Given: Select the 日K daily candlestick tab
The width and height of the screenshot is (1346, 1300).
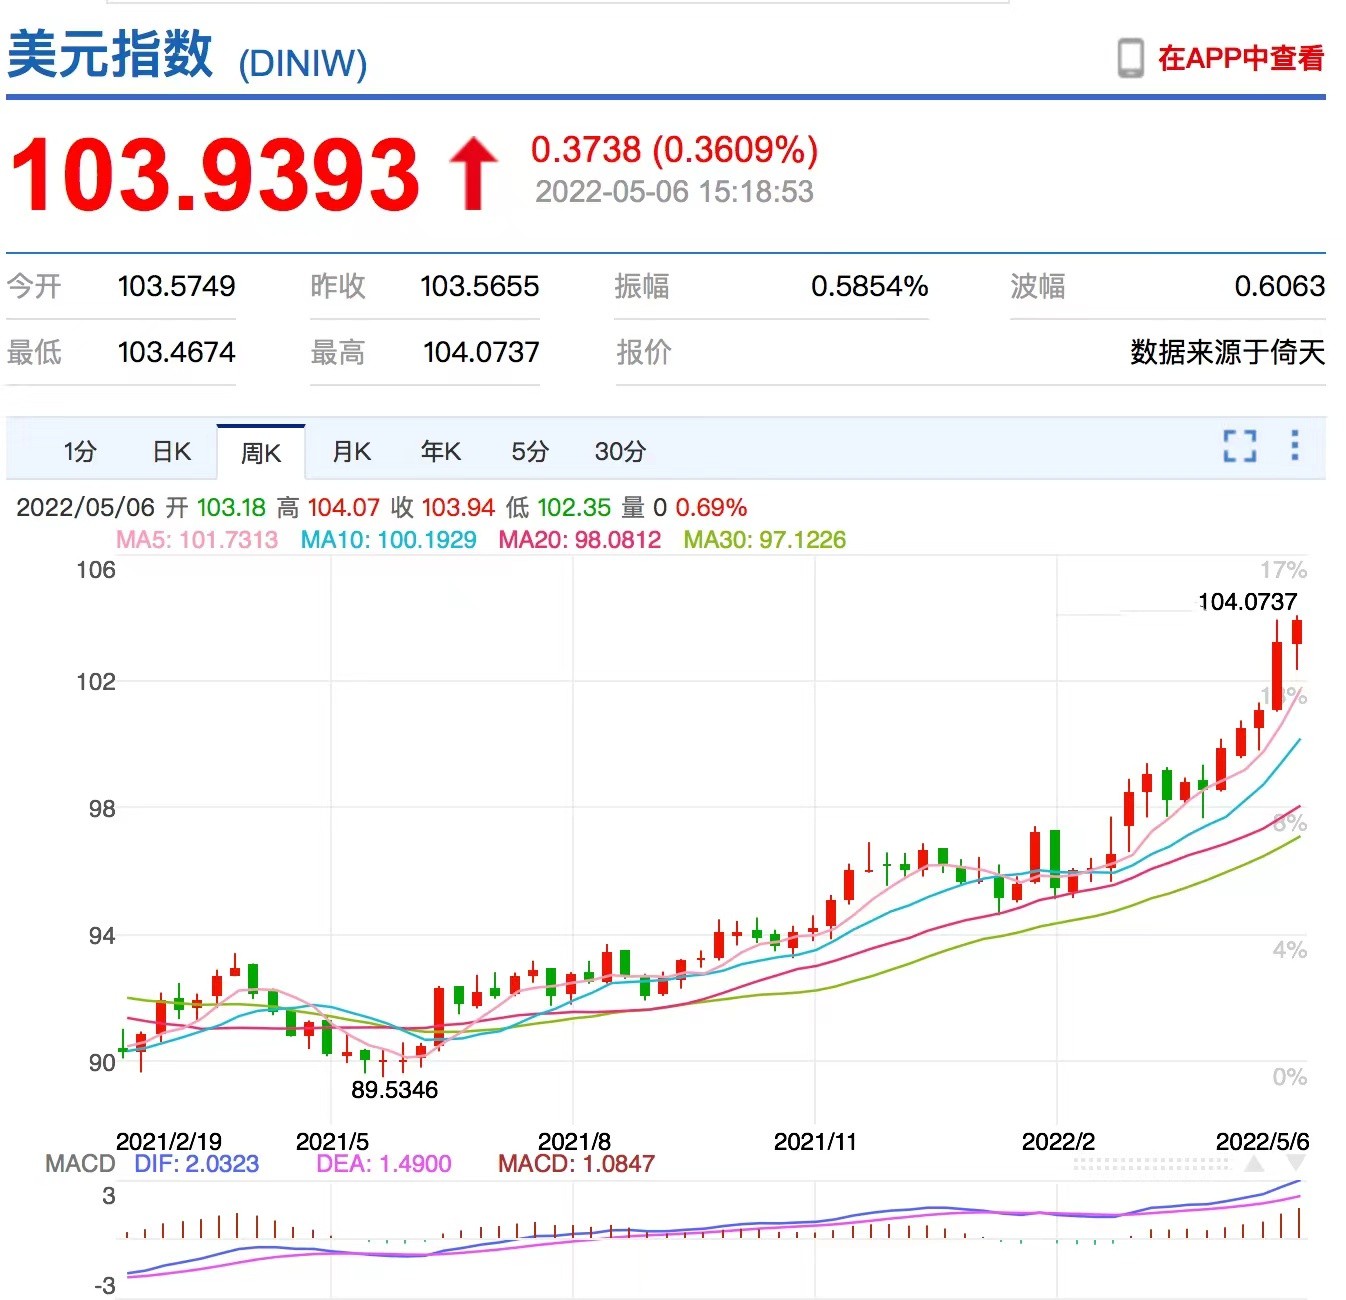Looking at the screenshot, I should pyautogui.click(x=171, y=452).
